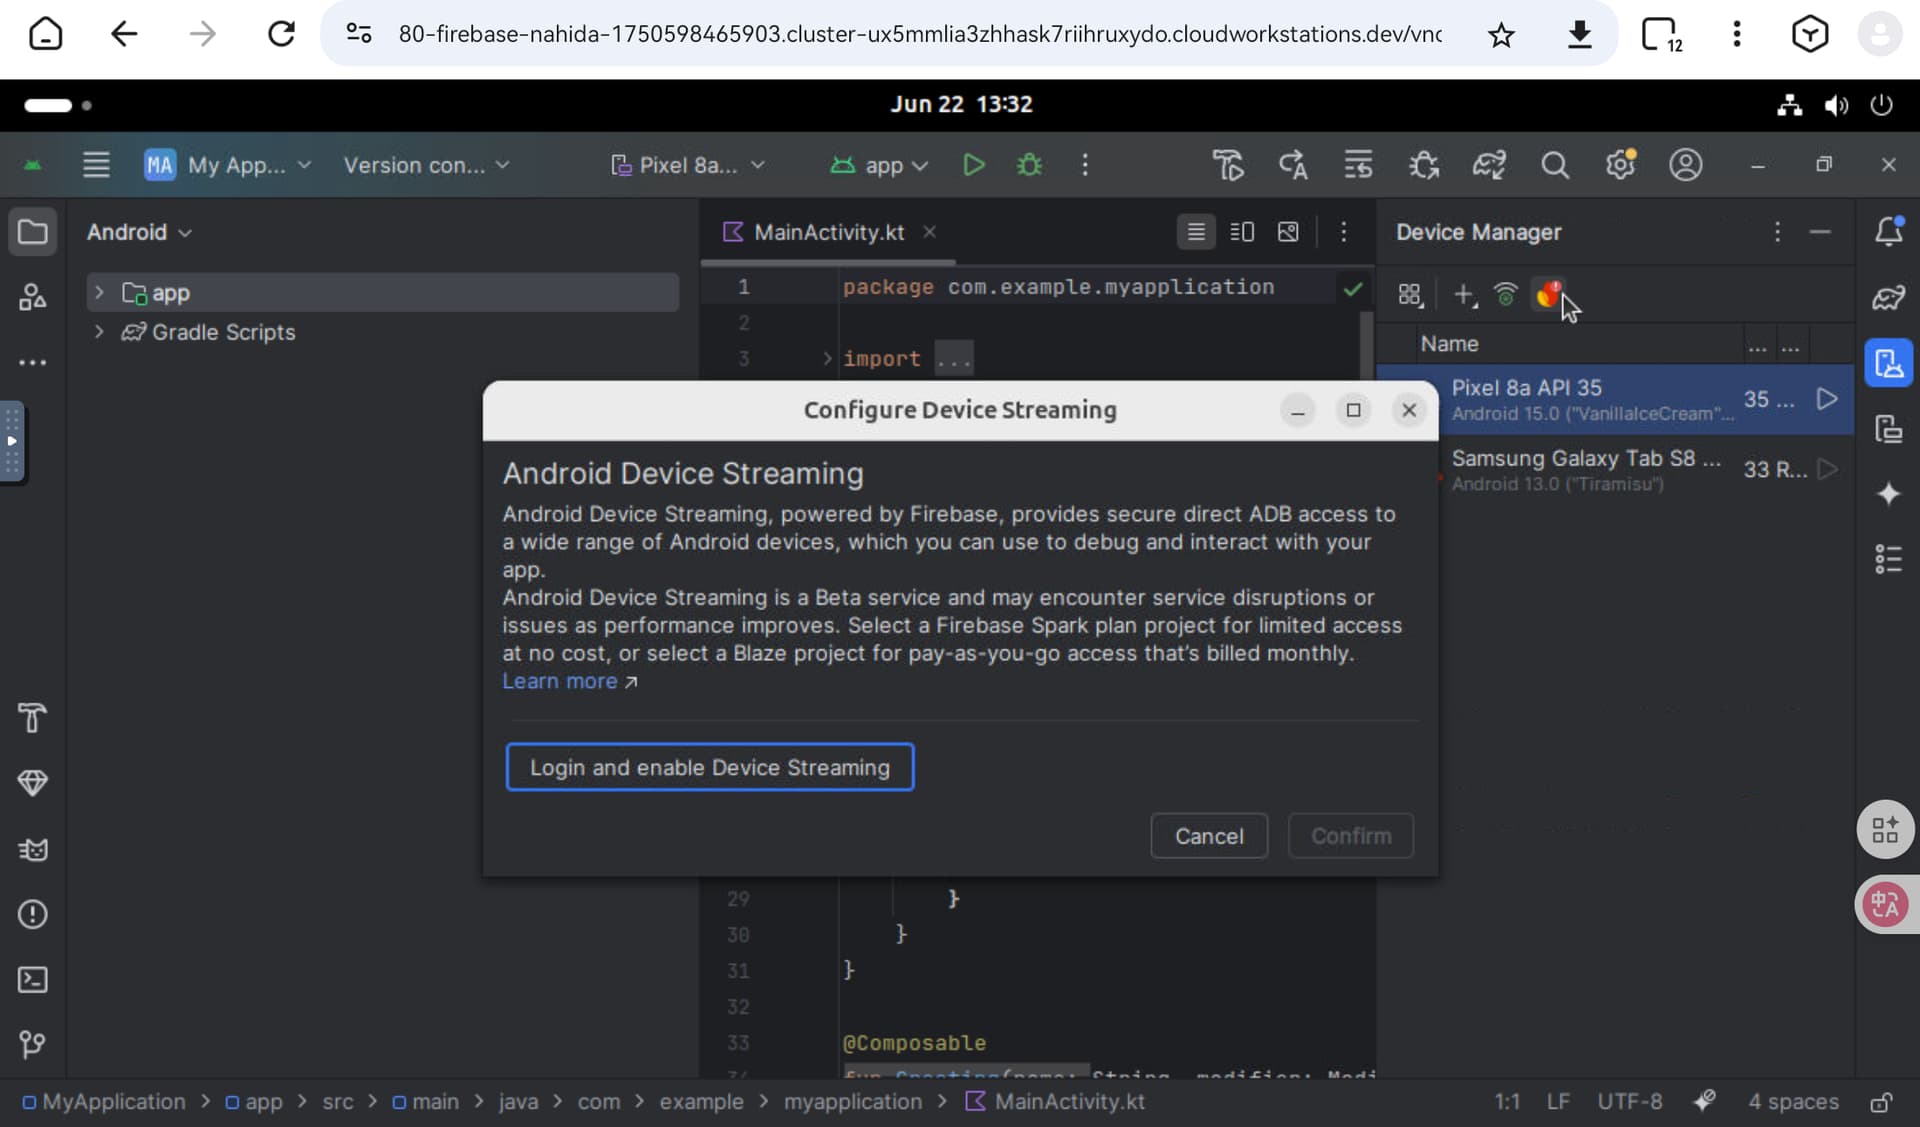Expand the Gradle Scripts node

(99, 332)
